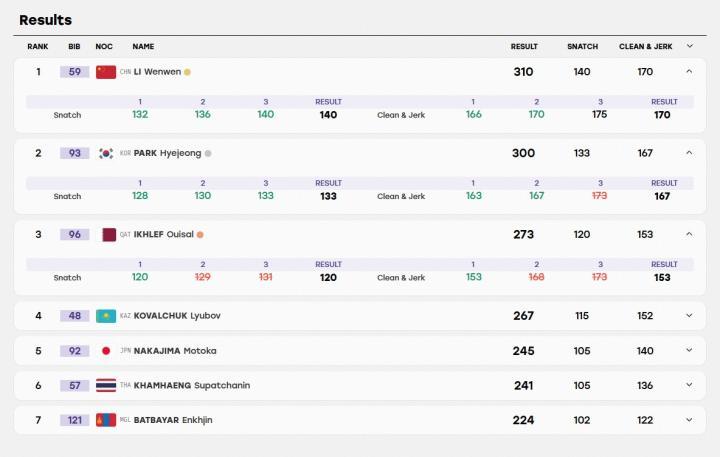Click the China flag icon
Image resolution: width=720 pixels, height=457 pixels.
point(106,72)
